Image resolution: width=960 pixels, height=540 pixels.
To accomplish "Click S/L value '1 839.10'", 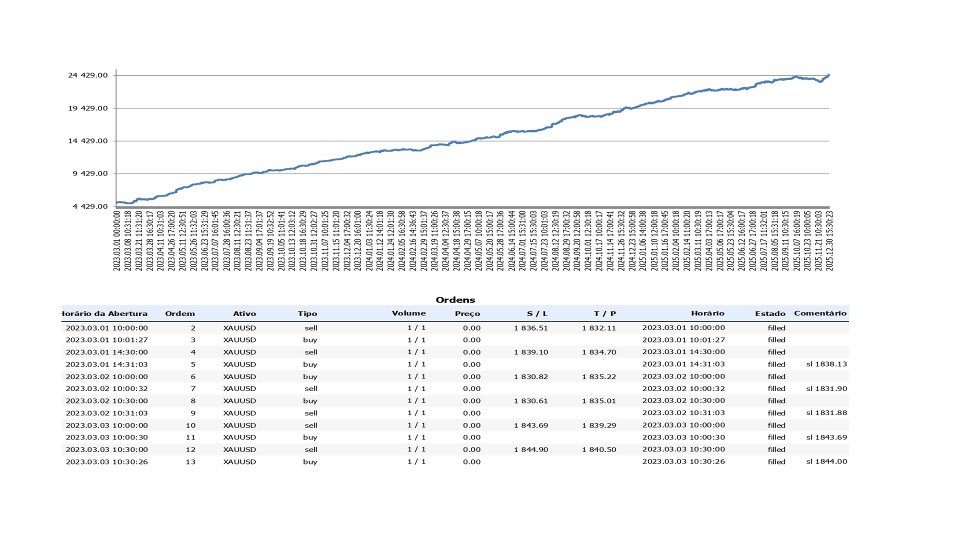I will click(531, 352).
